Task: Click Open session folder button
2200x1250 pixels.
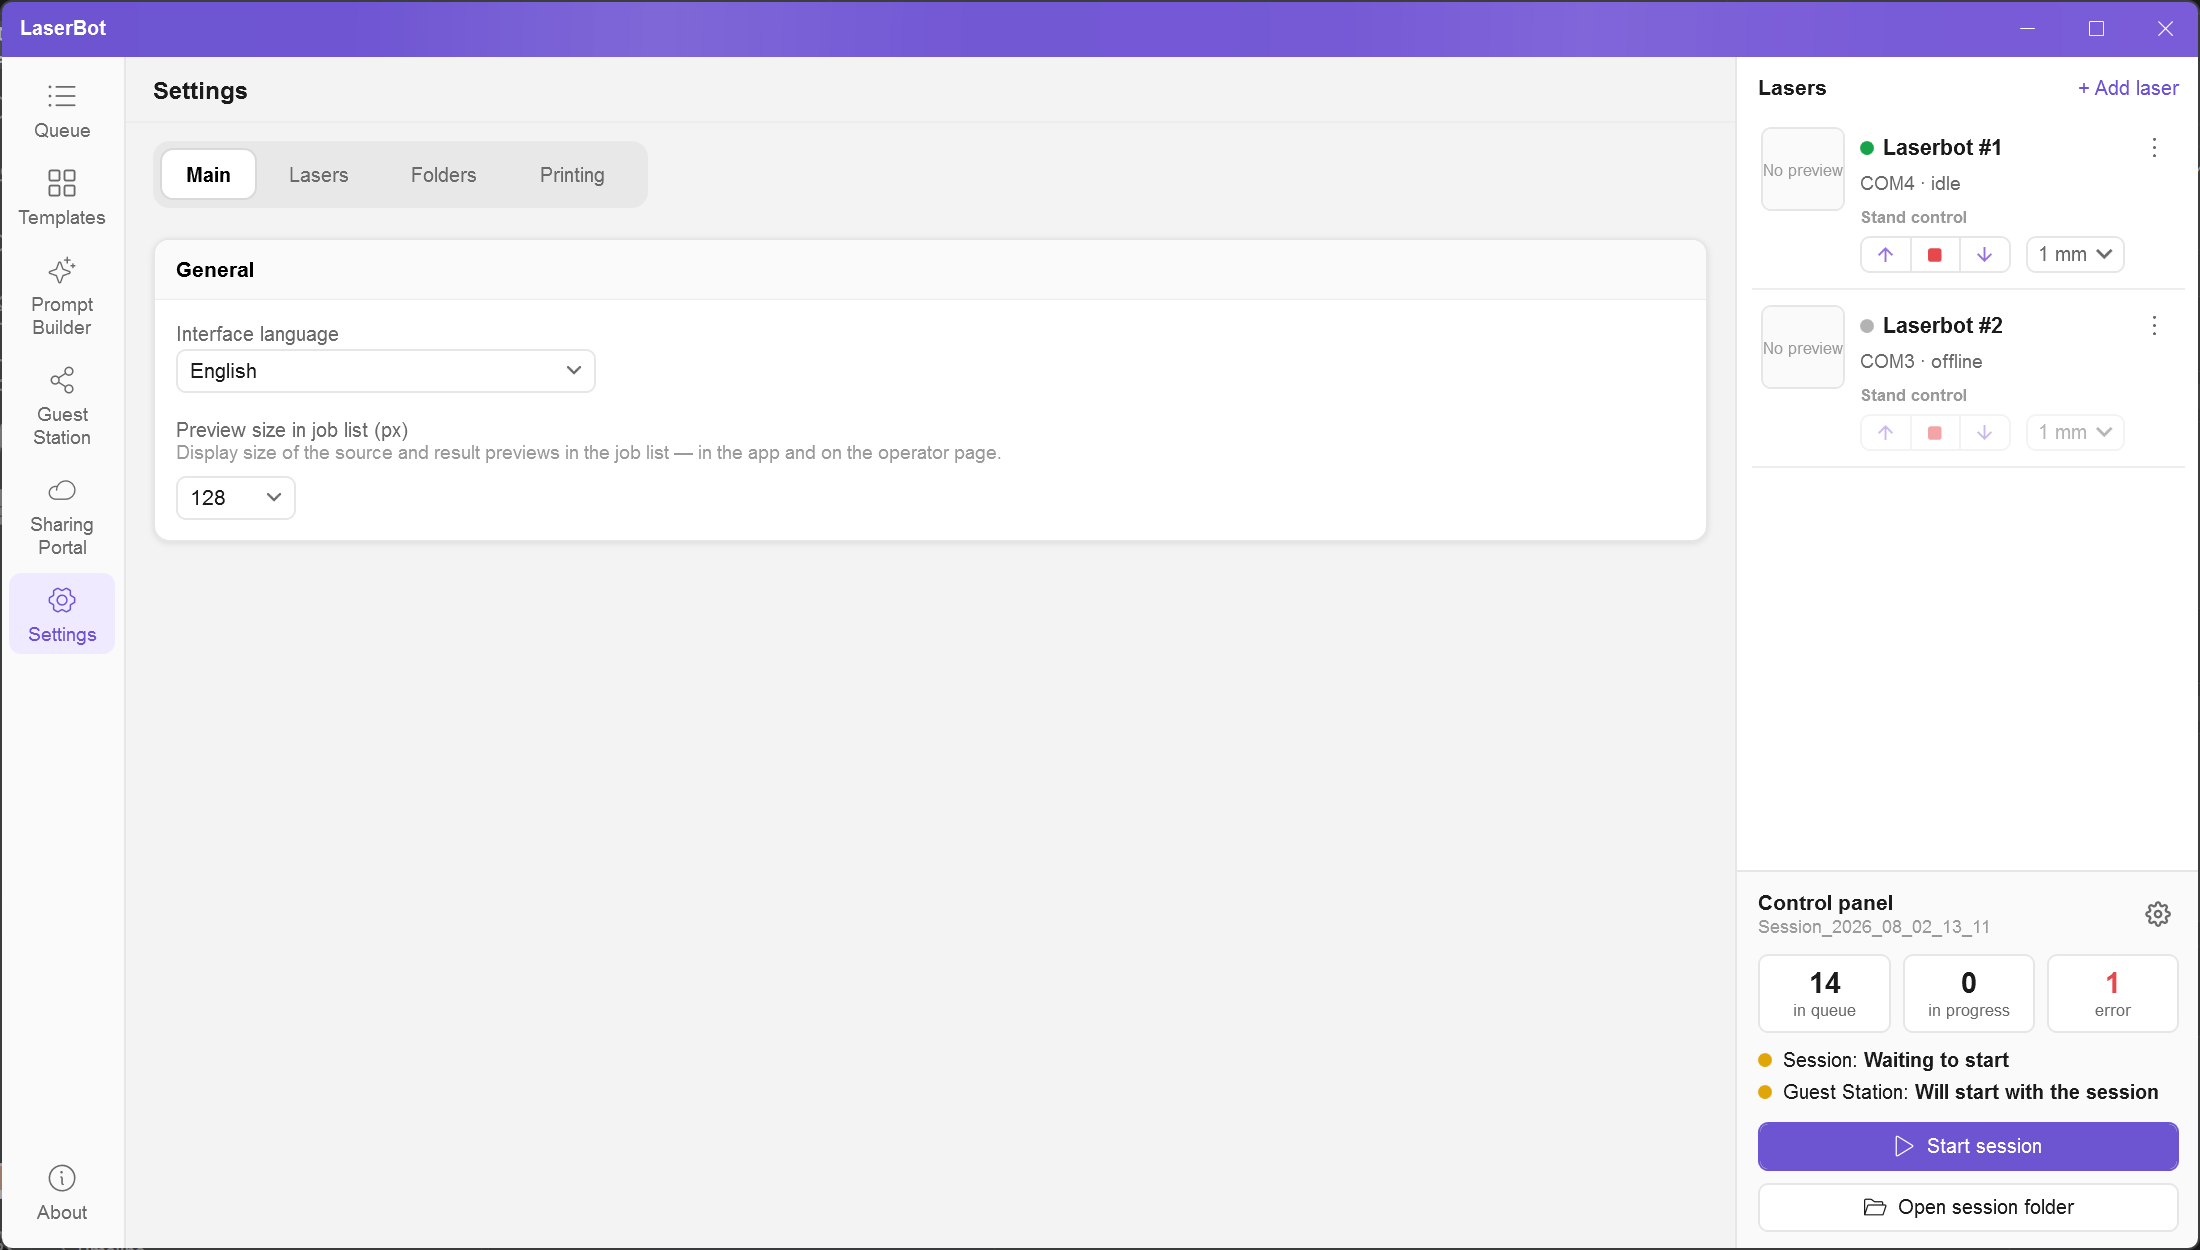Action: [x=1967, y=1207]
